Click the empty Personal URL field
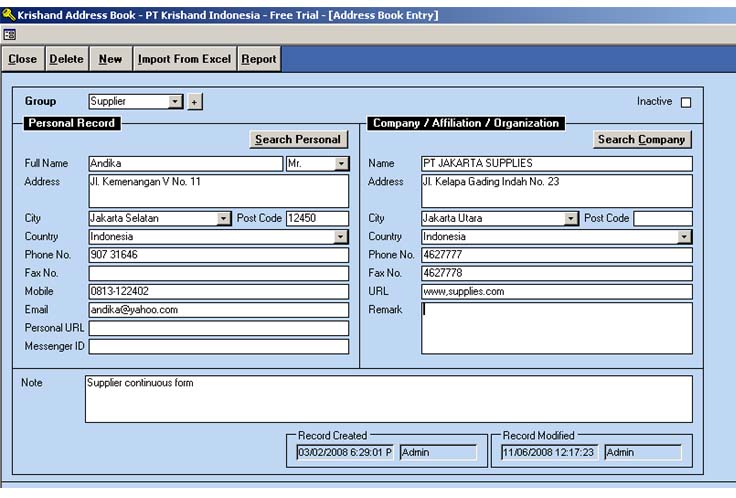736x498 pixels. tap(219, 328)
